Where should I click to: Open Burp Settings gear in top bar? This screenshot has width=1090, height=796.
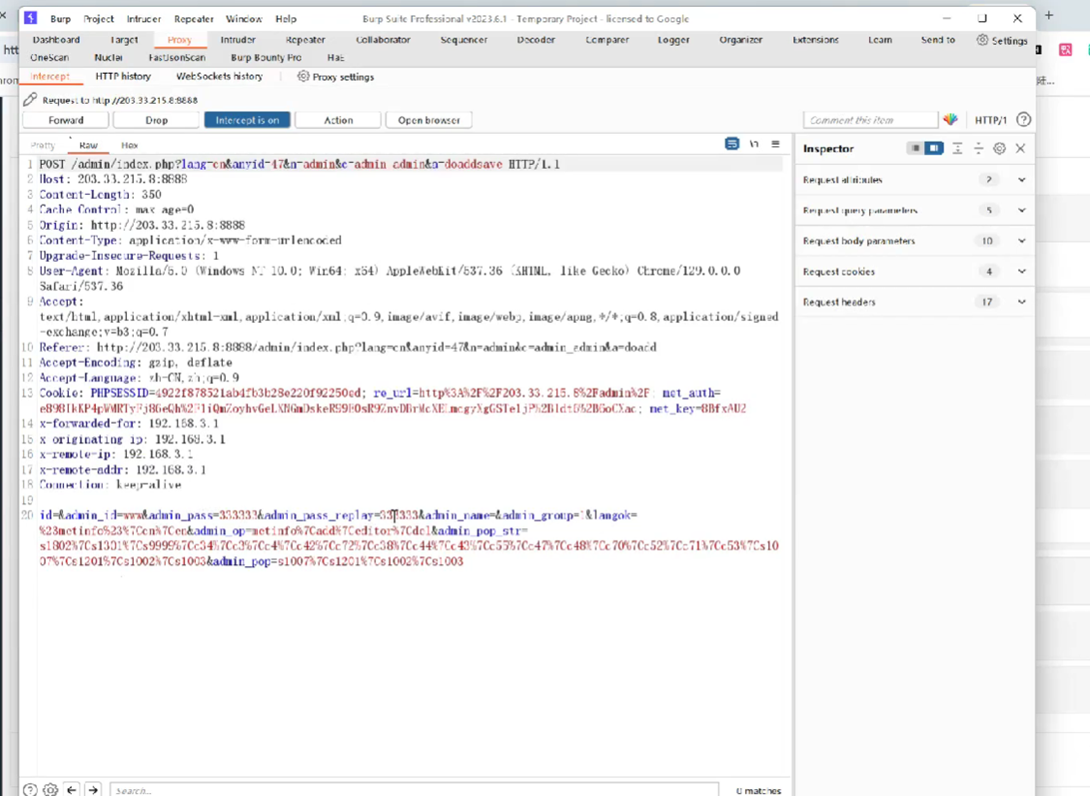(x=1002, y=40)
